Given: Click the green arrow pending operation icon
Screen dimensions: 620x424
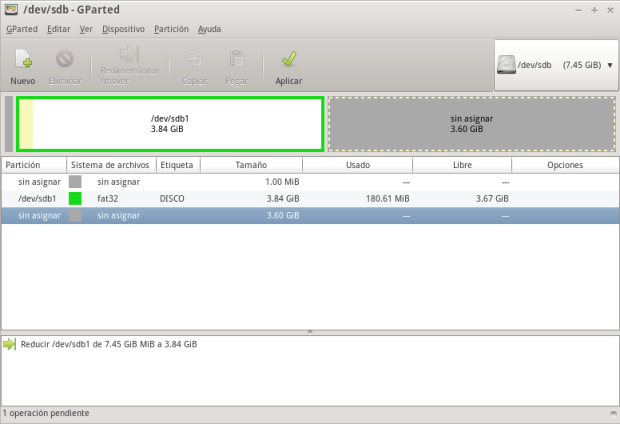Looking at the screenshot, I should [x=10, y=344].
